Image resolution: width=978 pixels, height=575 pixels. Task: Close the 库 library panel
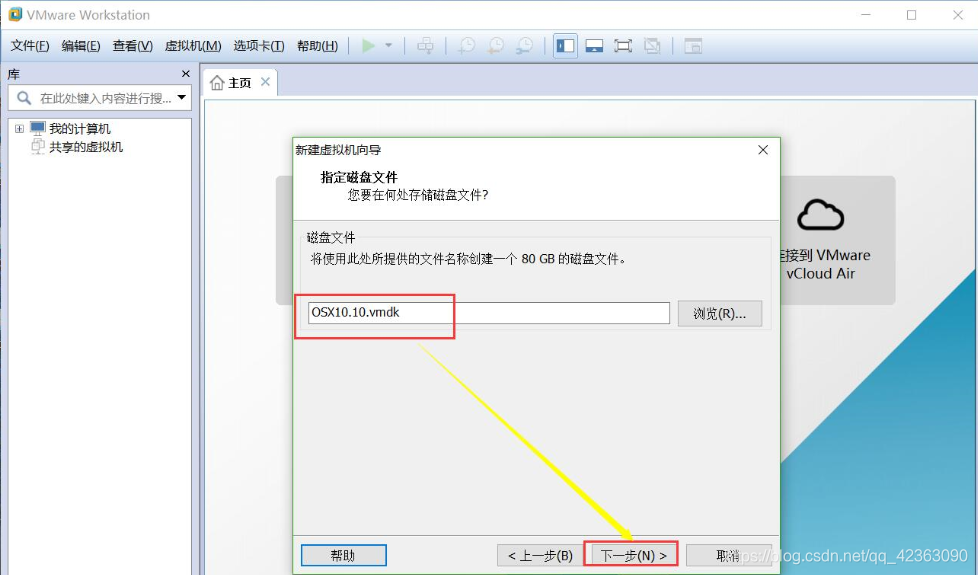click(185, 74)
